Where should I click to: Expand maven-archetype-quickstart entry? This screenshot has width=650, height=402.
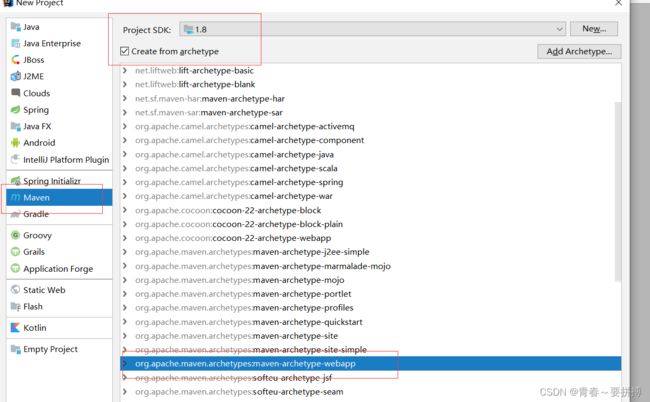pos(125,322)
